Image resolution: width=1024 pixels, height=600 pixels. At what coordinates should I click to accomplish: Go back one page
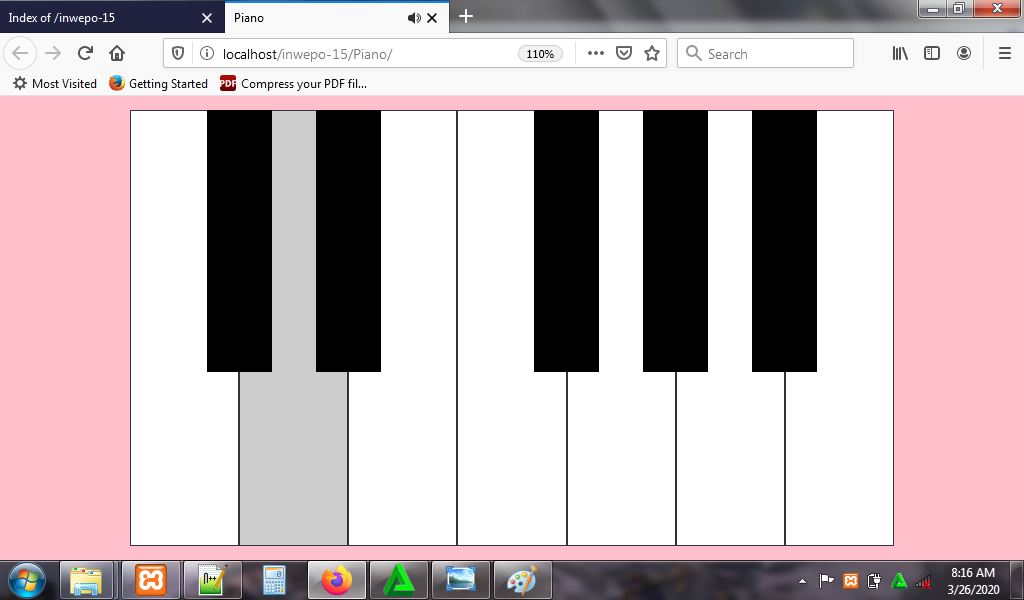(x=20, y=53)
